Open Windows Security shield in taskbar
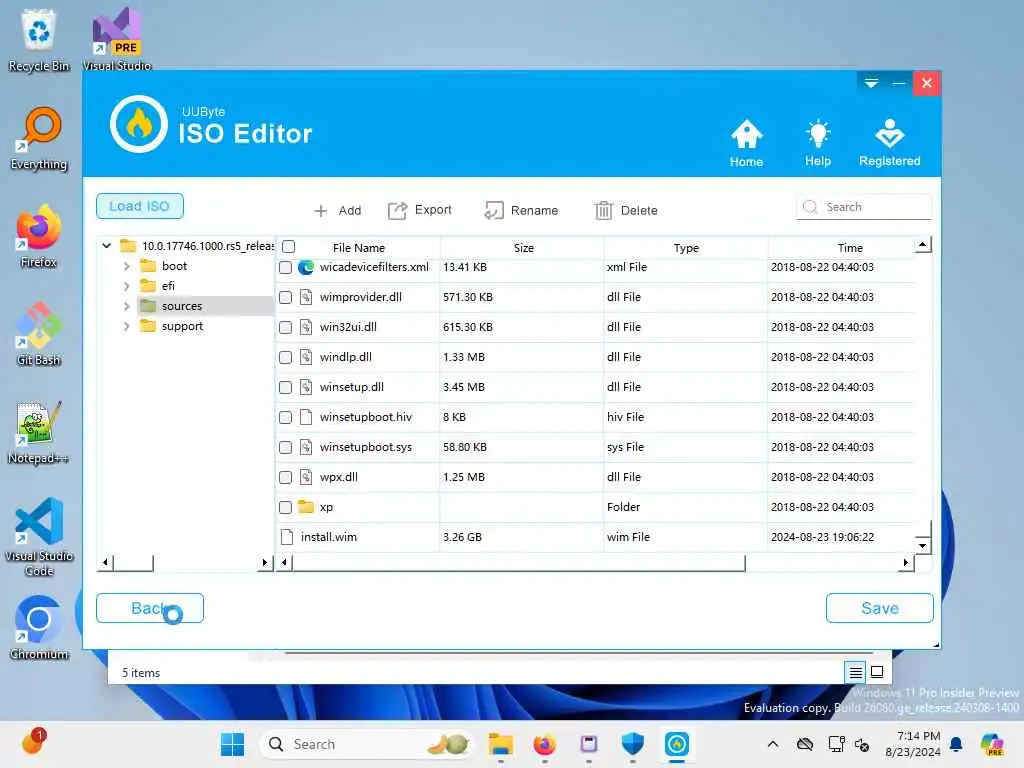The width and height of the screenshot is (1024, 768). click(632, 744)
